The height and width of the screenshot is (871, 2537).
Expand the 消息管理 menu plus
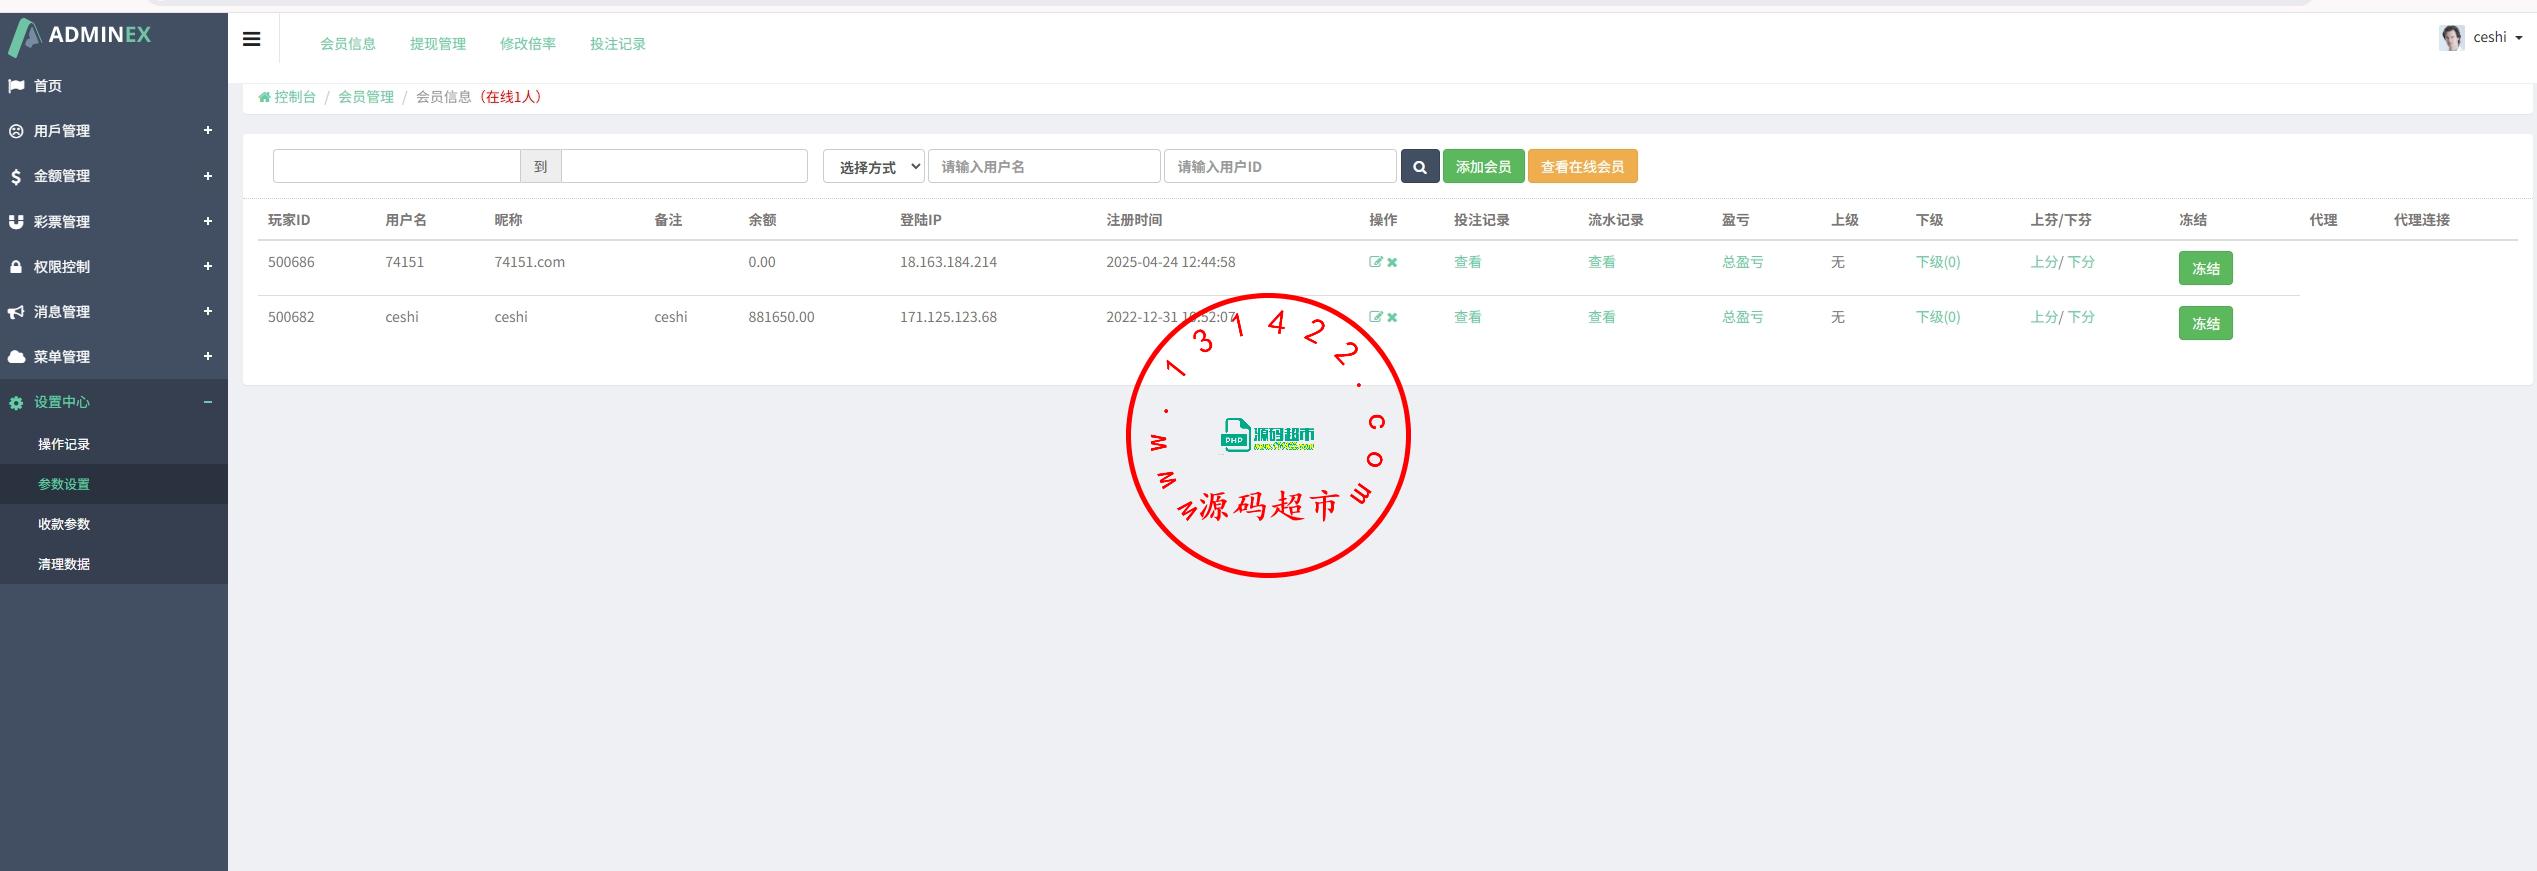coord(208,311)
